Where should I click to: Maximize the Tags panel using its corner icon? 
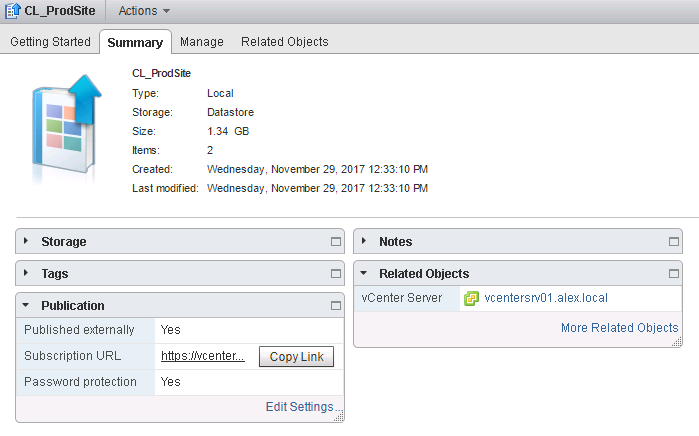336,274
